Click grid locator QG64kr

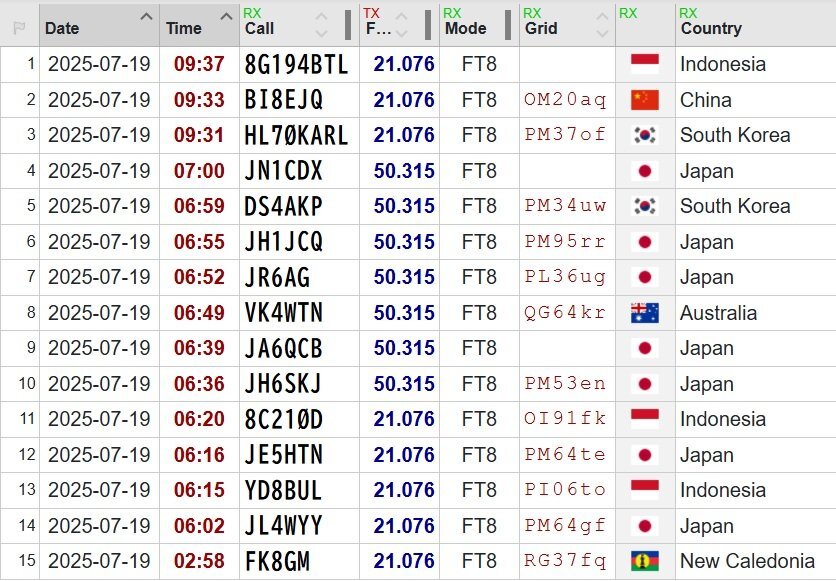tap(565, 312)
